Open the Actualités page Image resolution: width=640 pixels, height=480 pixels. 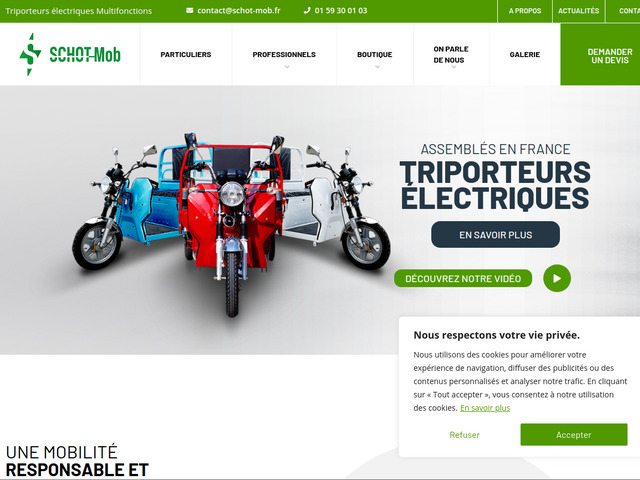point(578,11)
